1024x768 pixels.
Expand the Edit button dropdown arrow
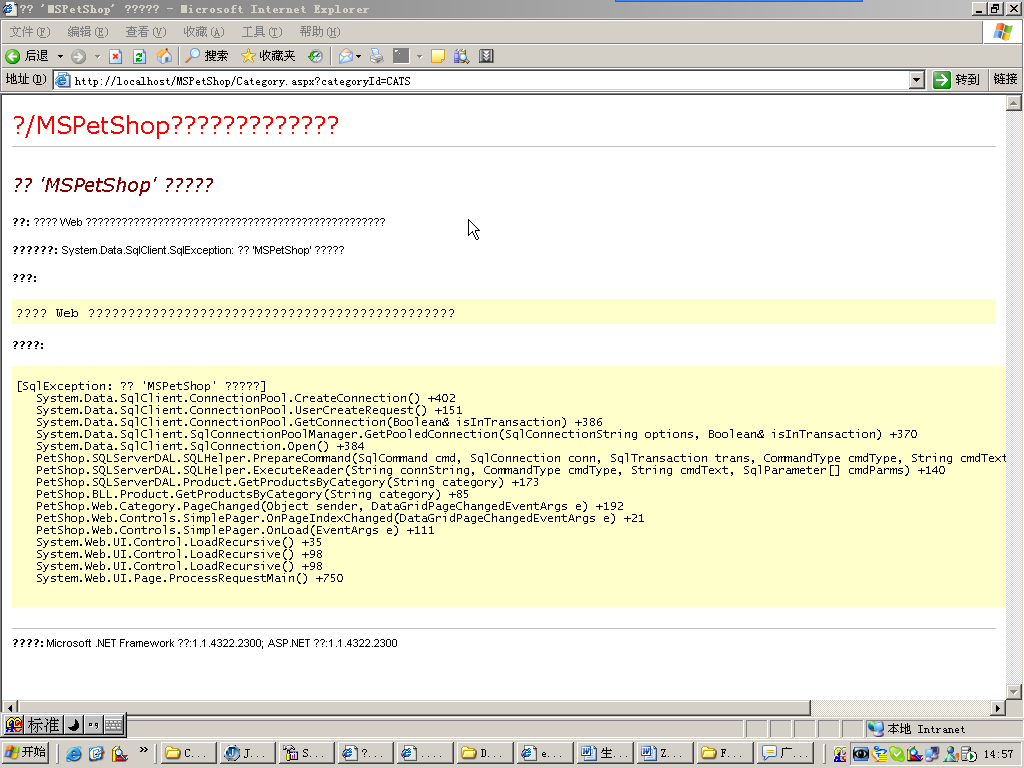point(420,56)
